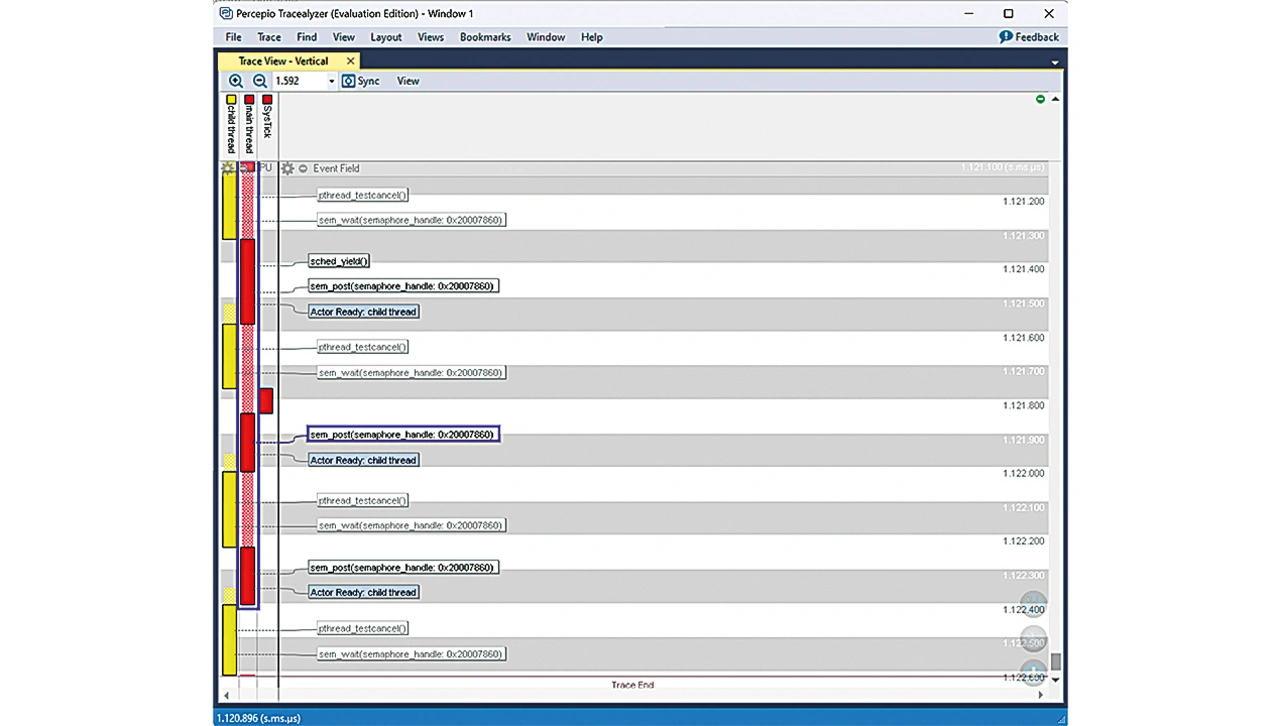The image size is (1280, 726).
Task: Open the Bookmarks menu
Action: (x=485, y=37)
